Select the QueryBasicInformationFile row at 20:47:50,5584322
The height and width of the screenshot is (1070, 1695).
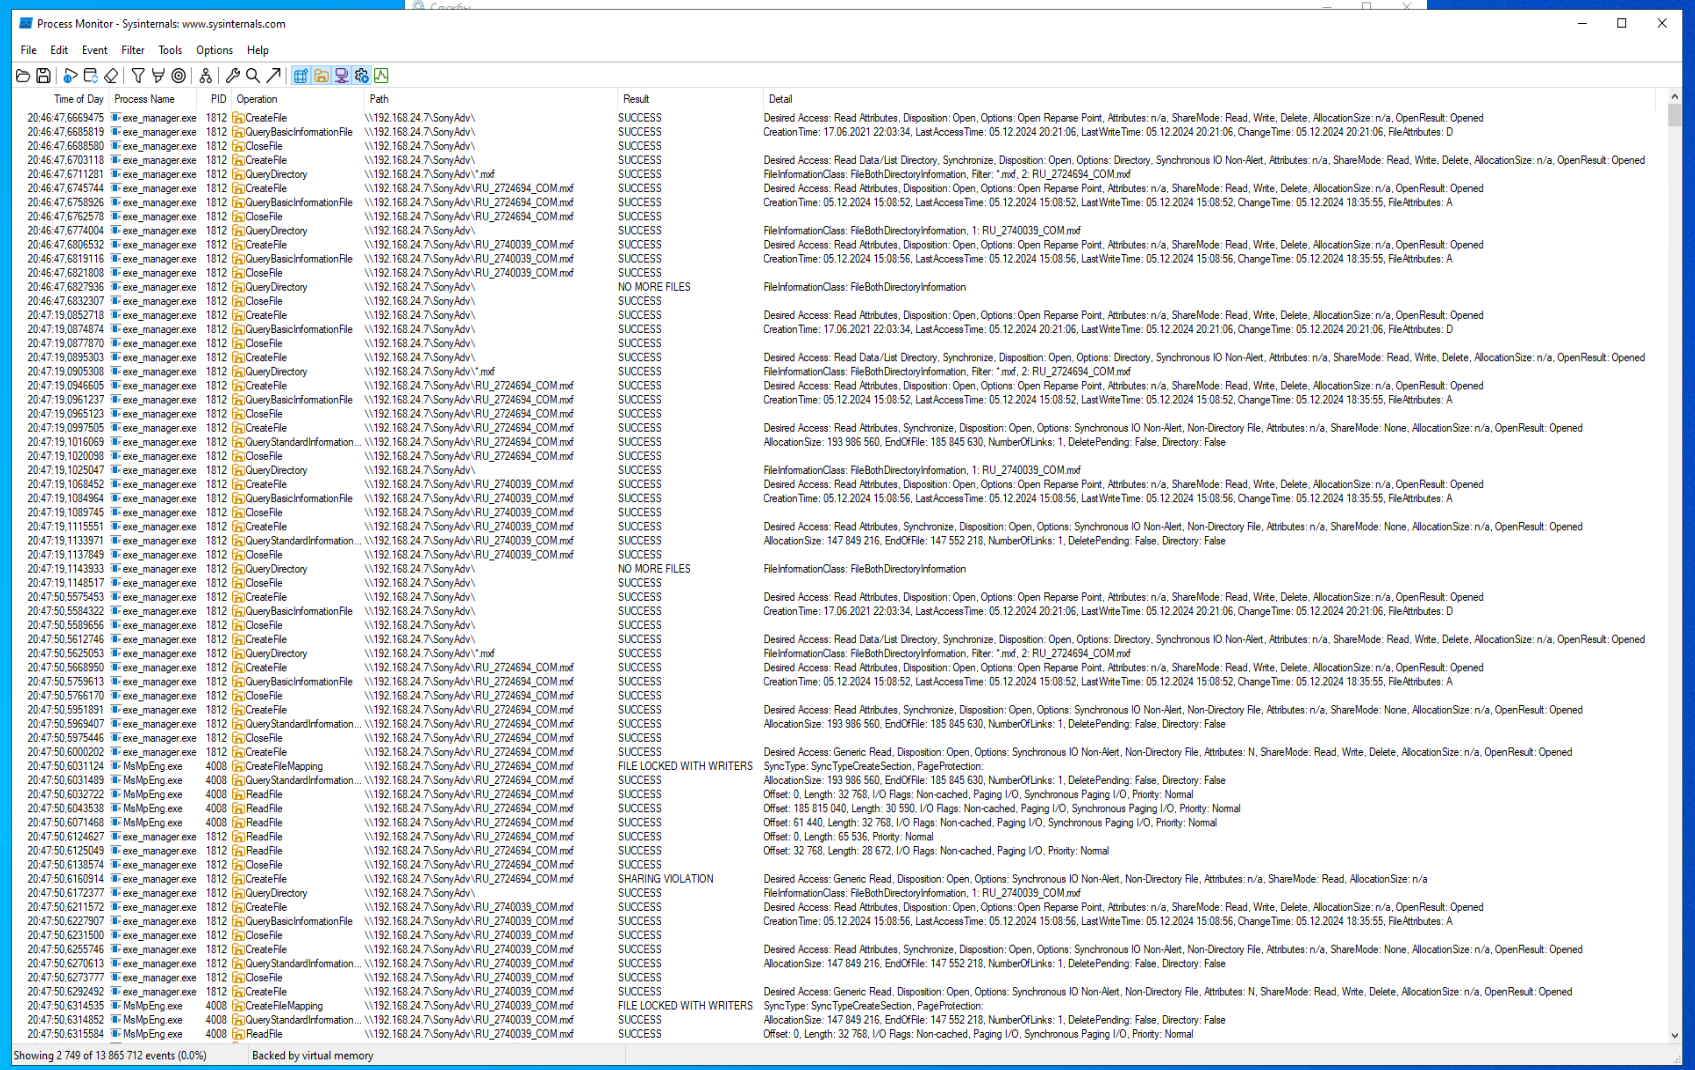pyautogui.click(x=840, y=611)
